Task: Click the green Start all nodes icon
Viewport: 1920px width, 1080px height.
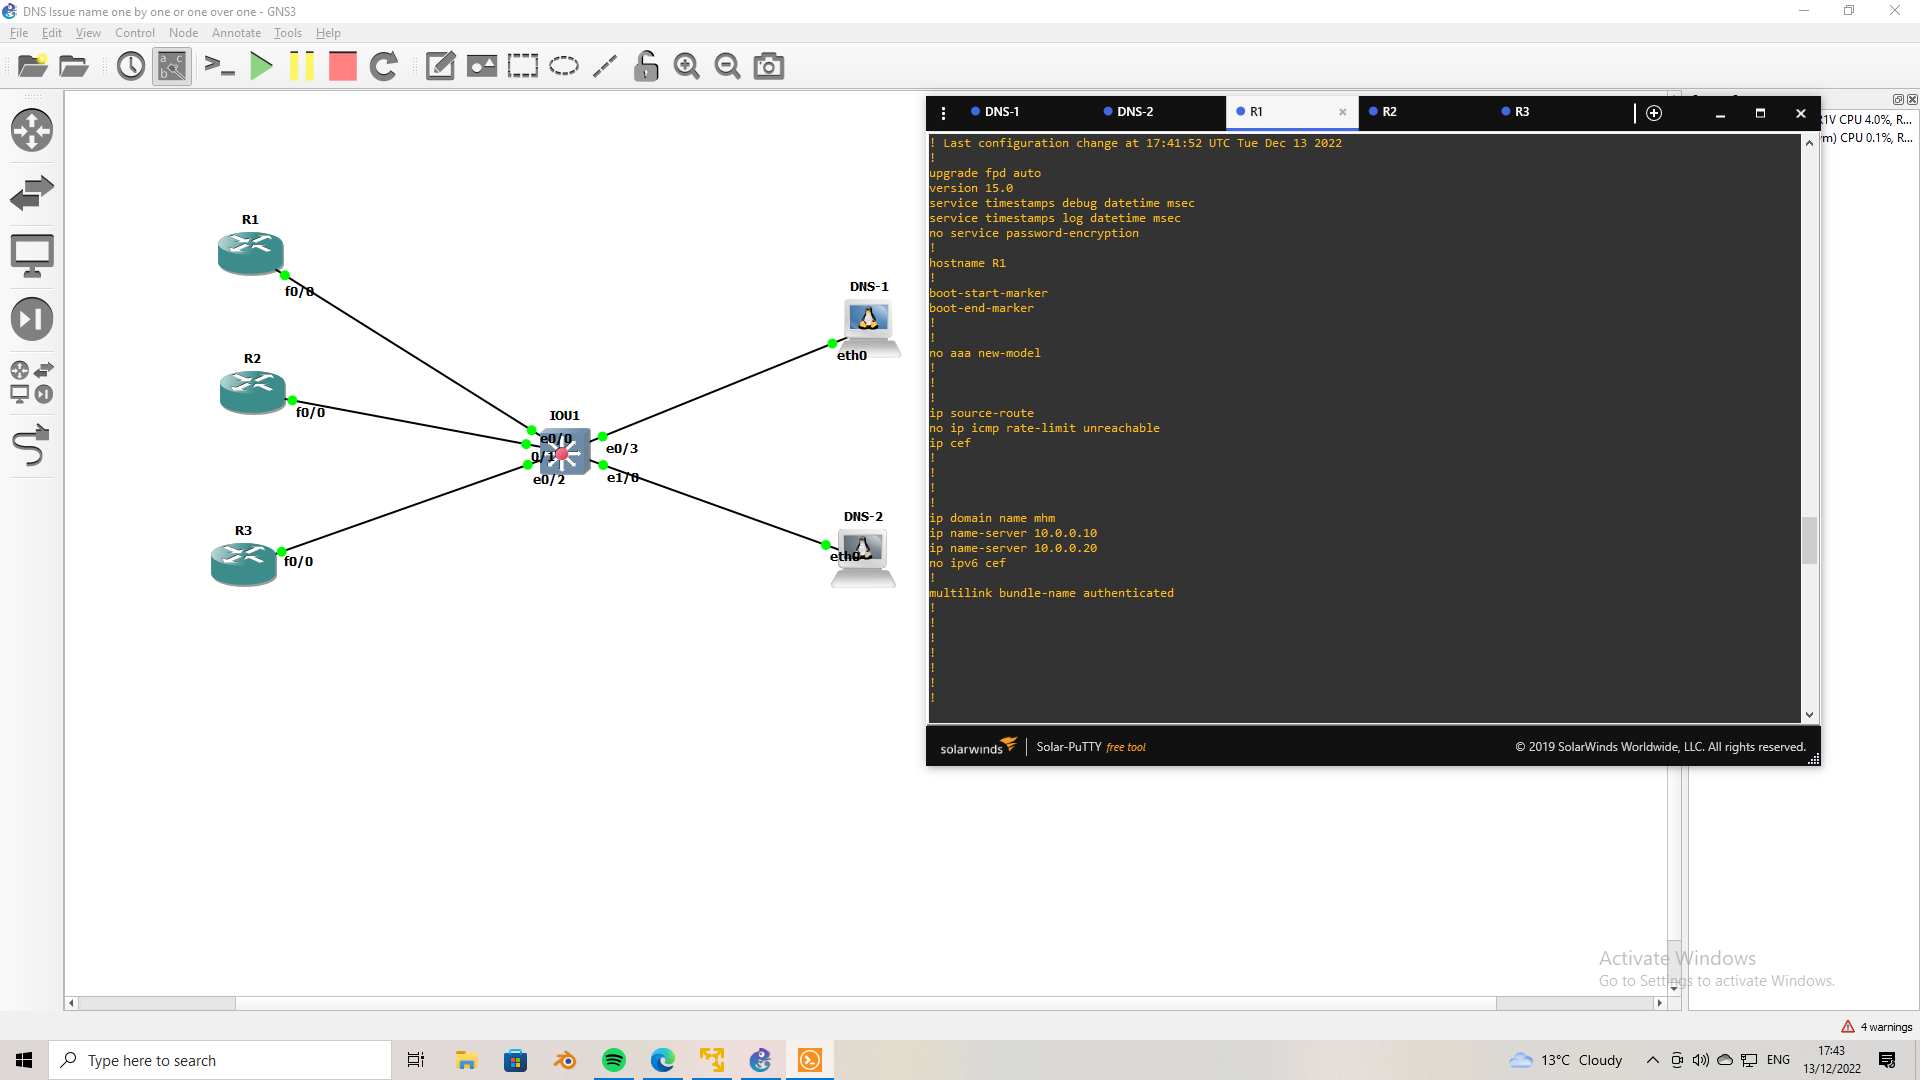Action: (x=261, y=67)
